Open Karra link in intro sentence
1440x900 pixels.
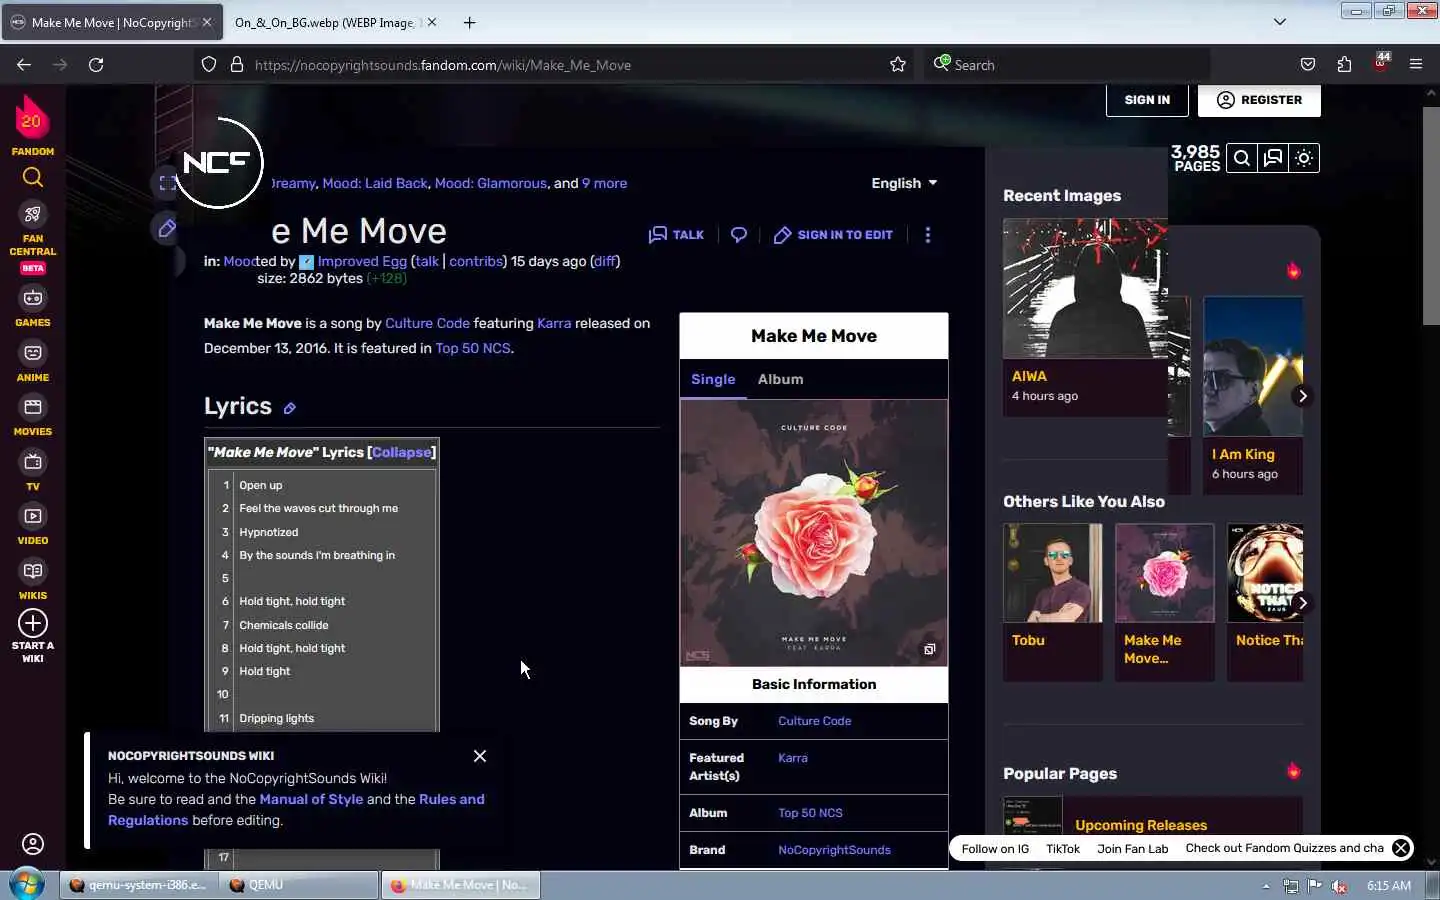pyautogui.click(x=554, y=323)
